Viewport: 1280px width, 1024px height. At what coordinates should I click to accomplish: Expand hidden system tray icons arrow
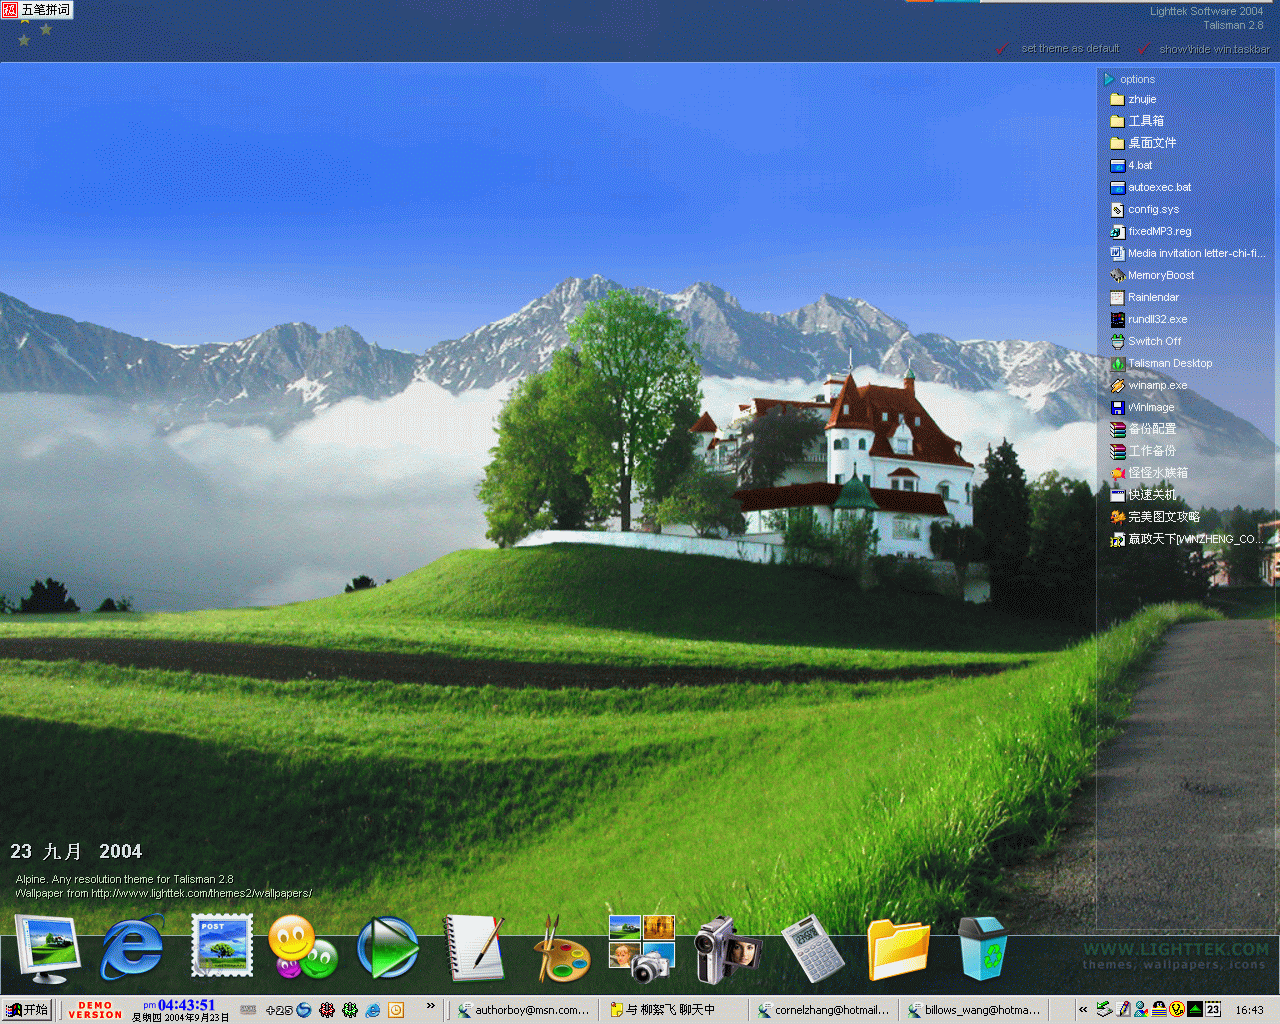point(1083,1010)
